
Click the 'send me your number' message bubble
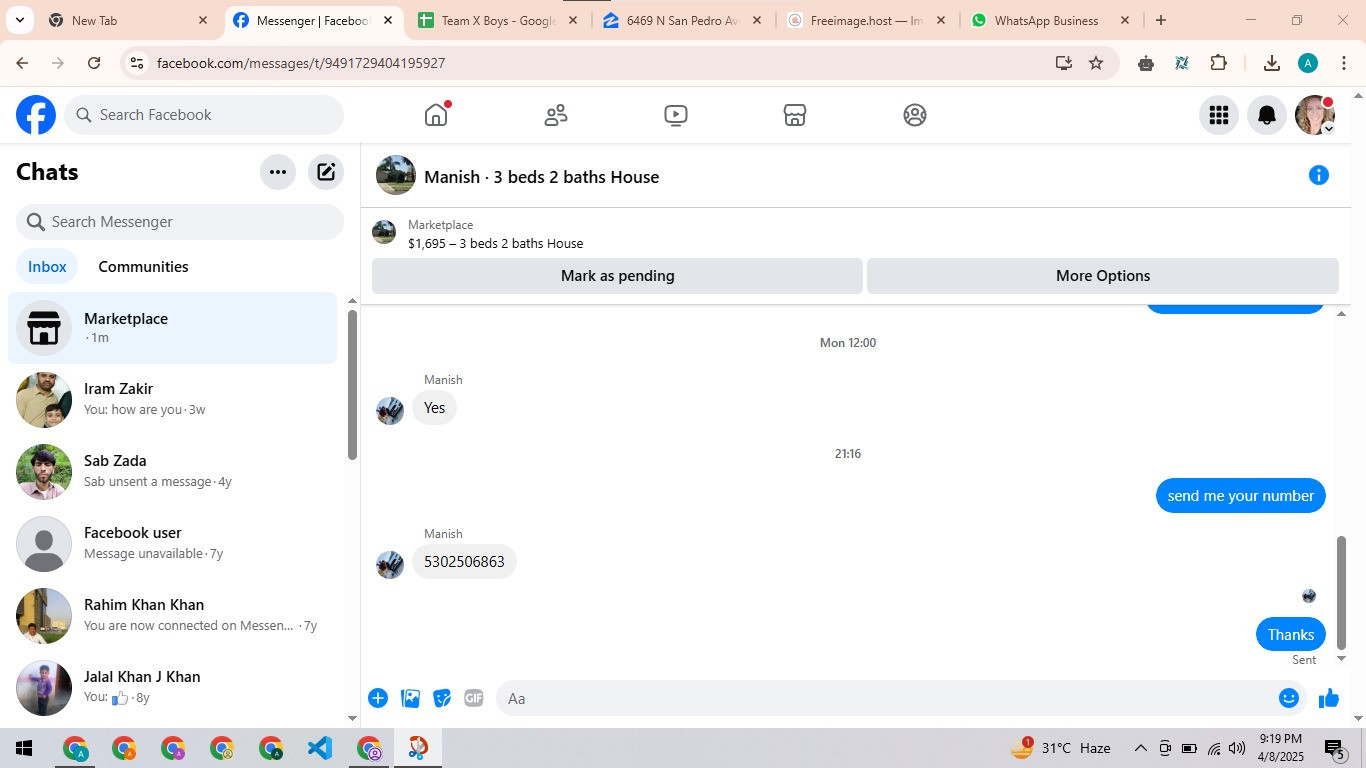pyautogui.click(x=1241, y=496)
